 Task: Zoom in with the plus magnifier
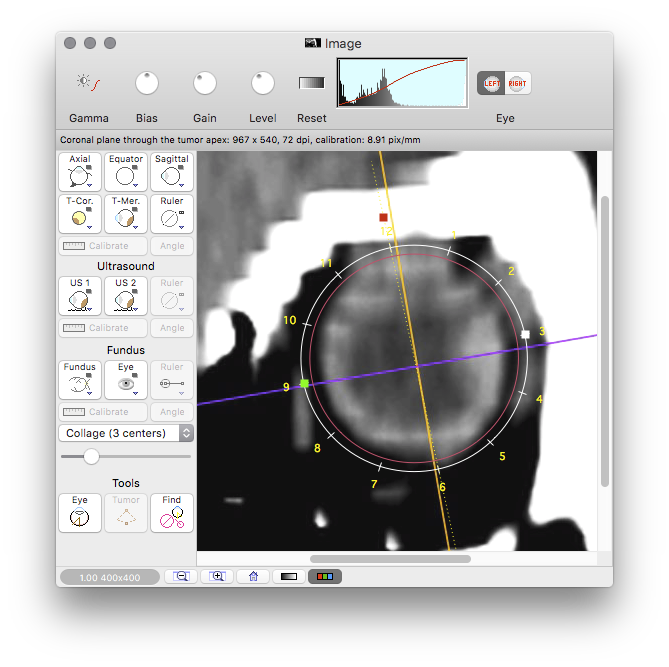(x=218, y=577)
